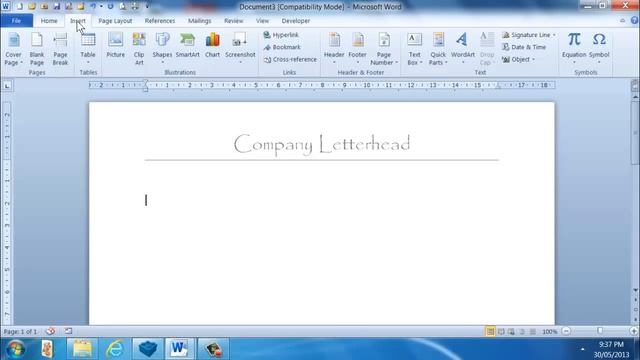640x360 pixels.
Task: Insert a Hyperlink
Action: [281, 35]
